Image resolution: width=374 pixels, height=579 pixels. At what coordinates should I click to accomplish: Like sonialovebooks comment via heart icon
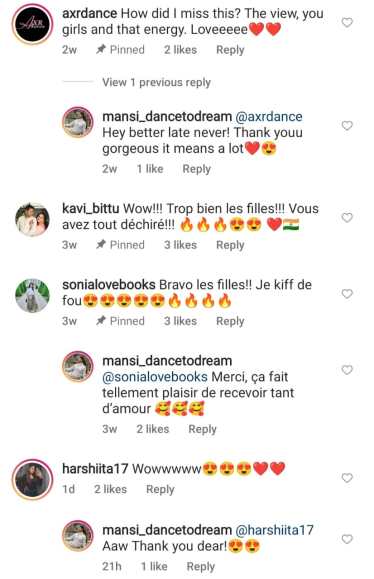tap(347, 294)
